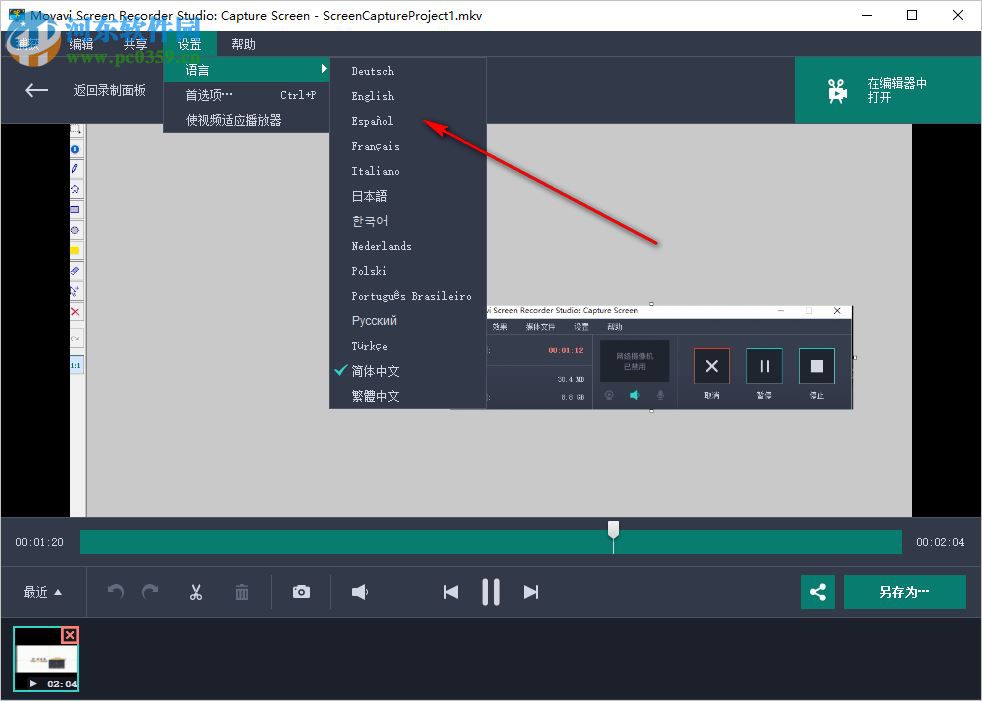982x701 pixels.
Task: Expand the 语言 submenu
Action: pos(196,69)
